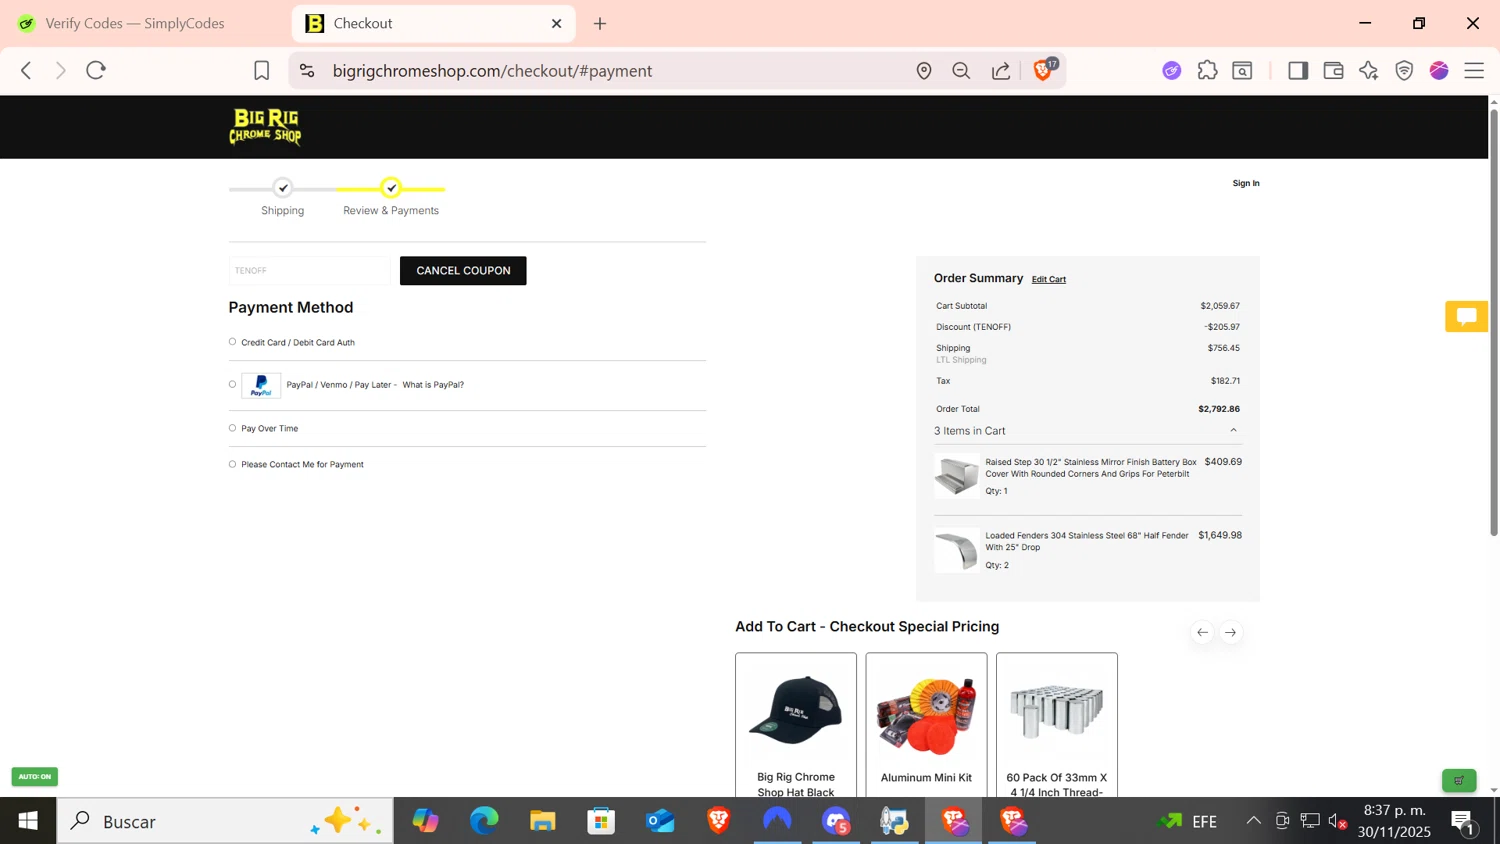
Task: Open the Microsoft Store taskbar icon
Action: tap(601, 822)
